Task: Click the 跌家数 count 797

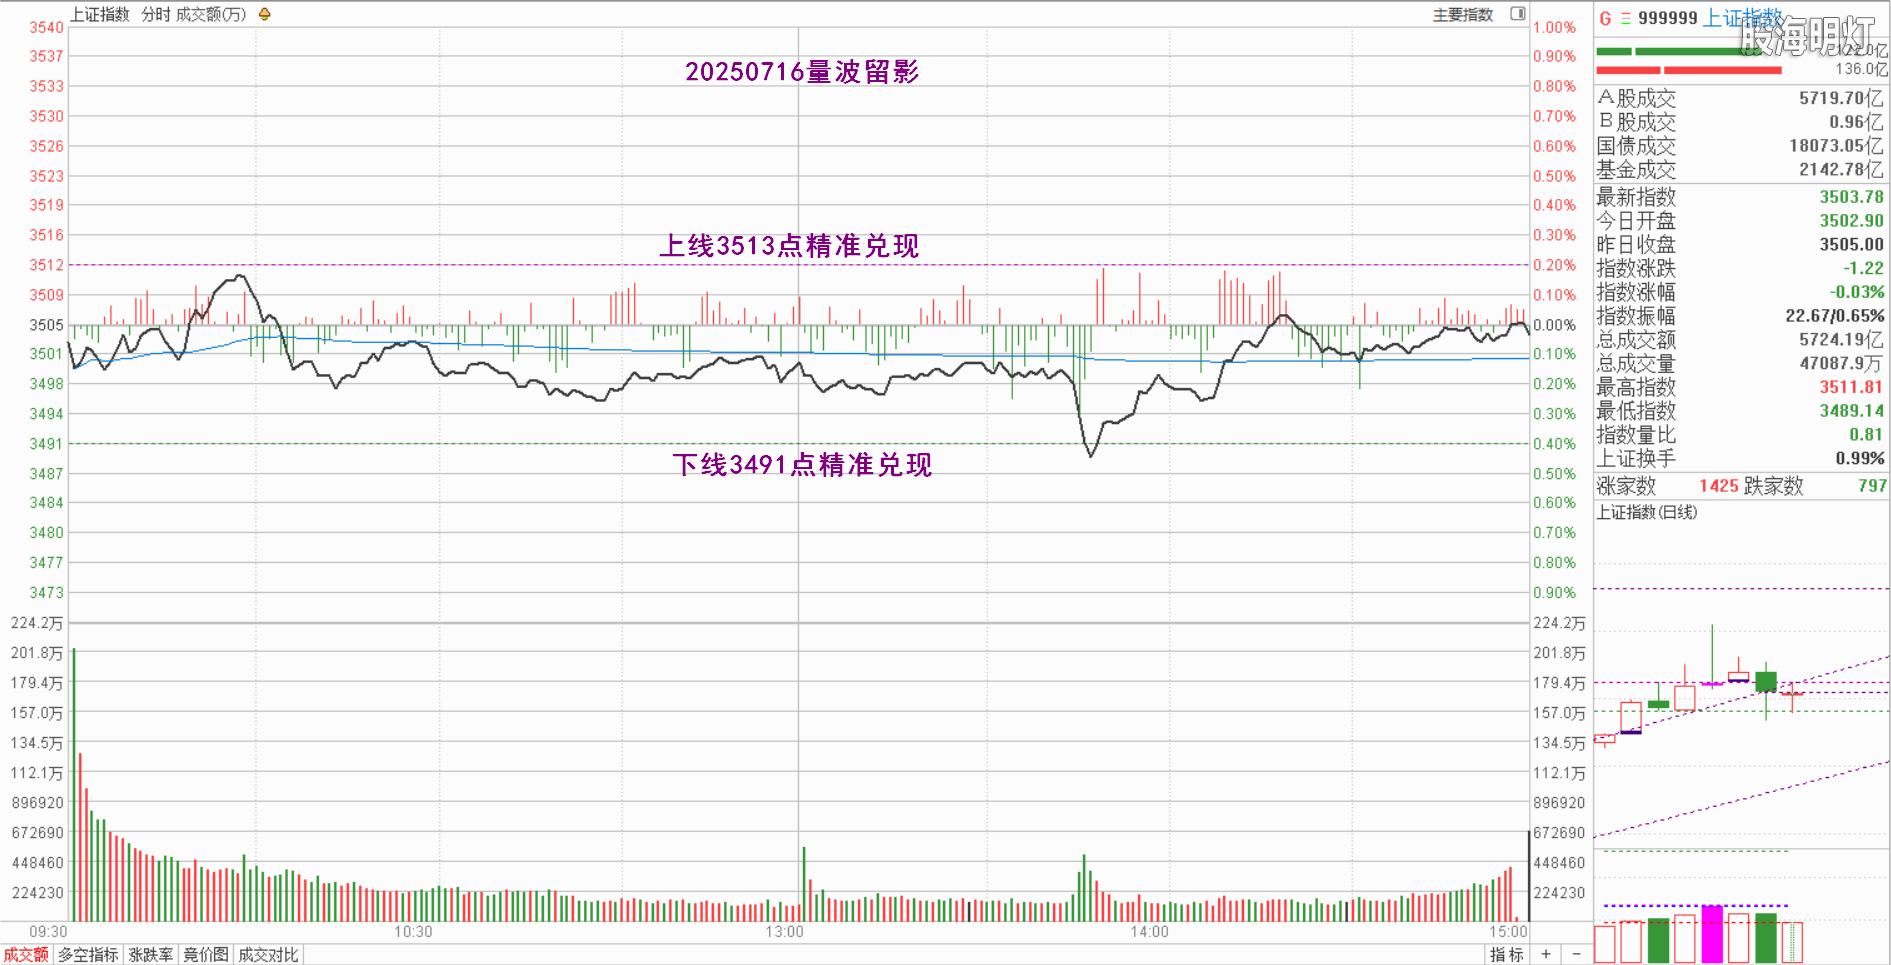Action: click(x=1872, y=486)
